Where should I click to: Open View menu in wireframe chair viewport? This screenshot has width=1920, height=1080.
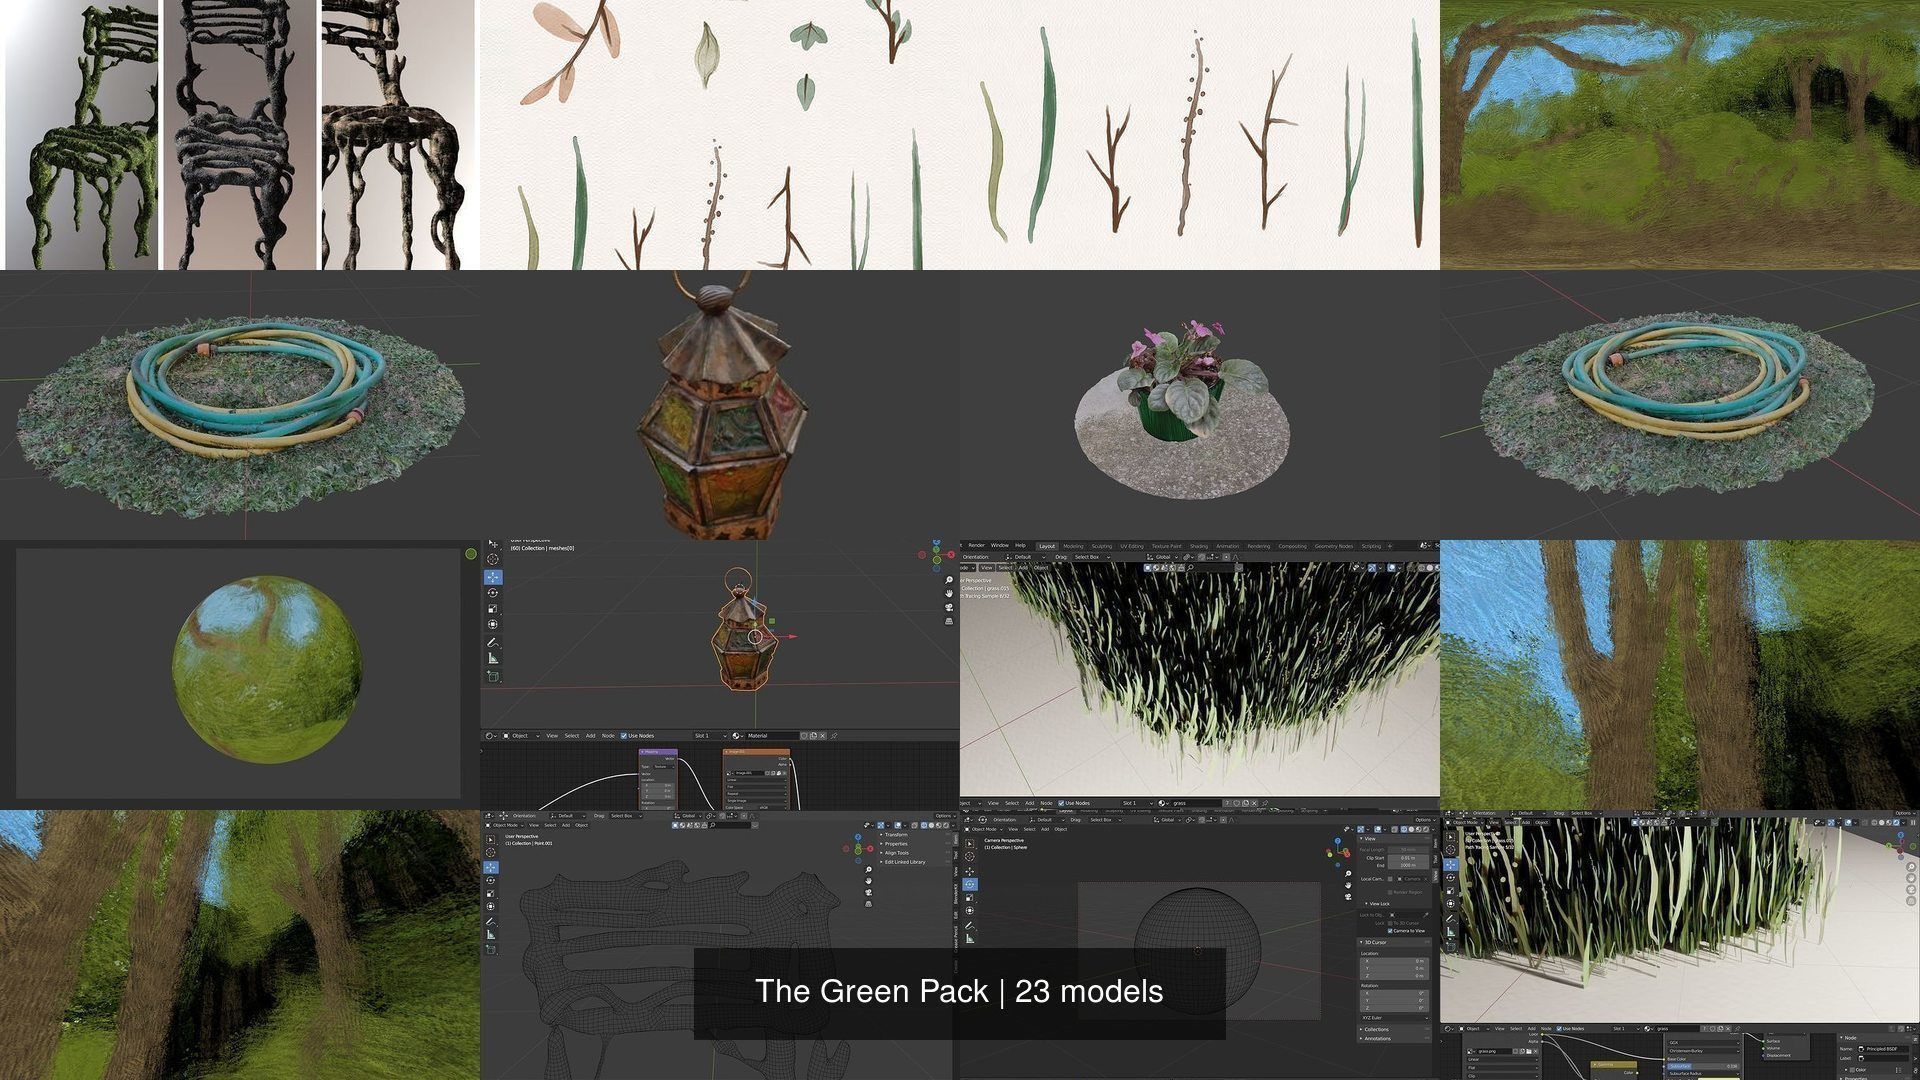click(x=534, y=825)
